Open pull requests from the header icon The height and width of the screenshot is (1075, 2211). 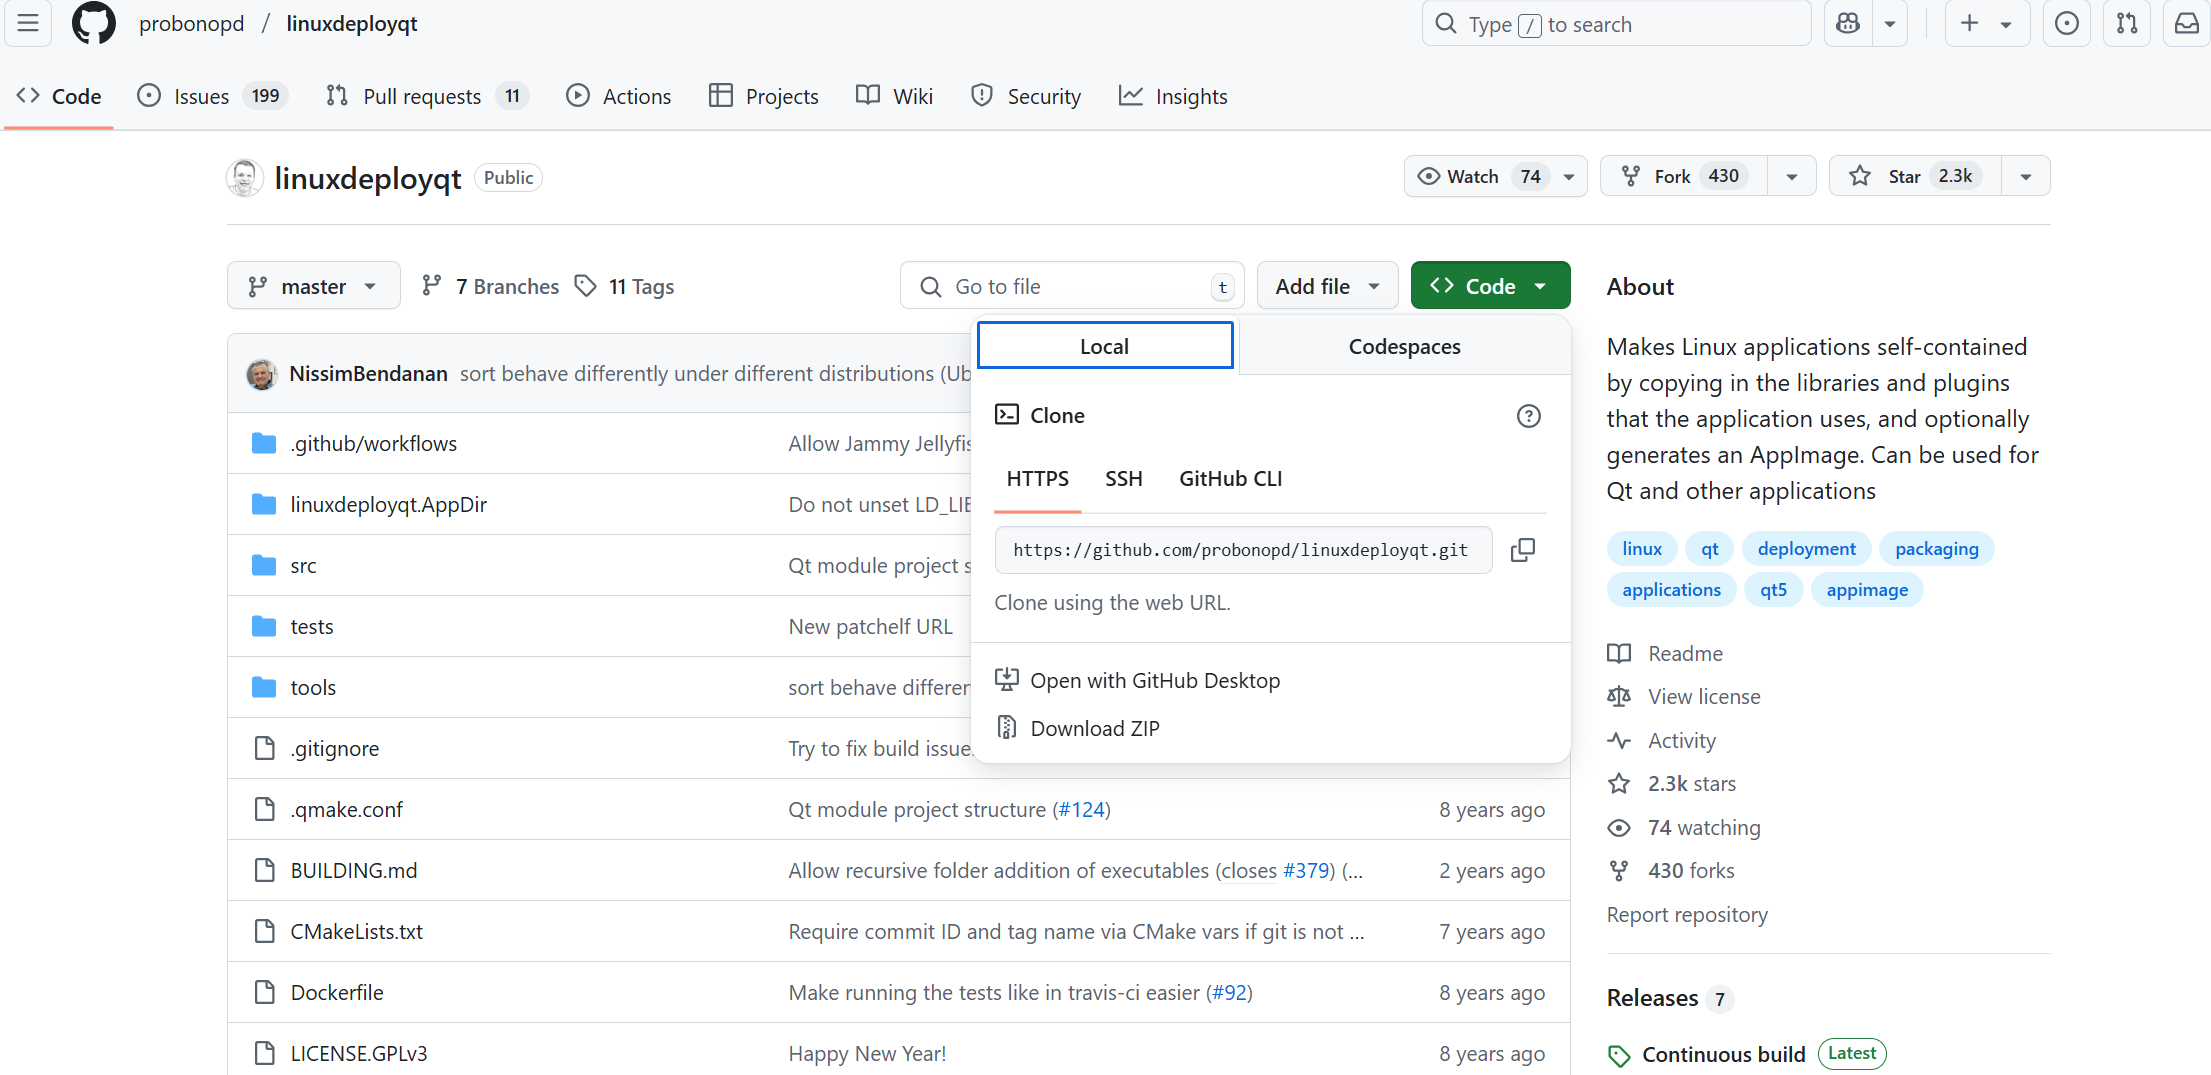coord(2127,23)
